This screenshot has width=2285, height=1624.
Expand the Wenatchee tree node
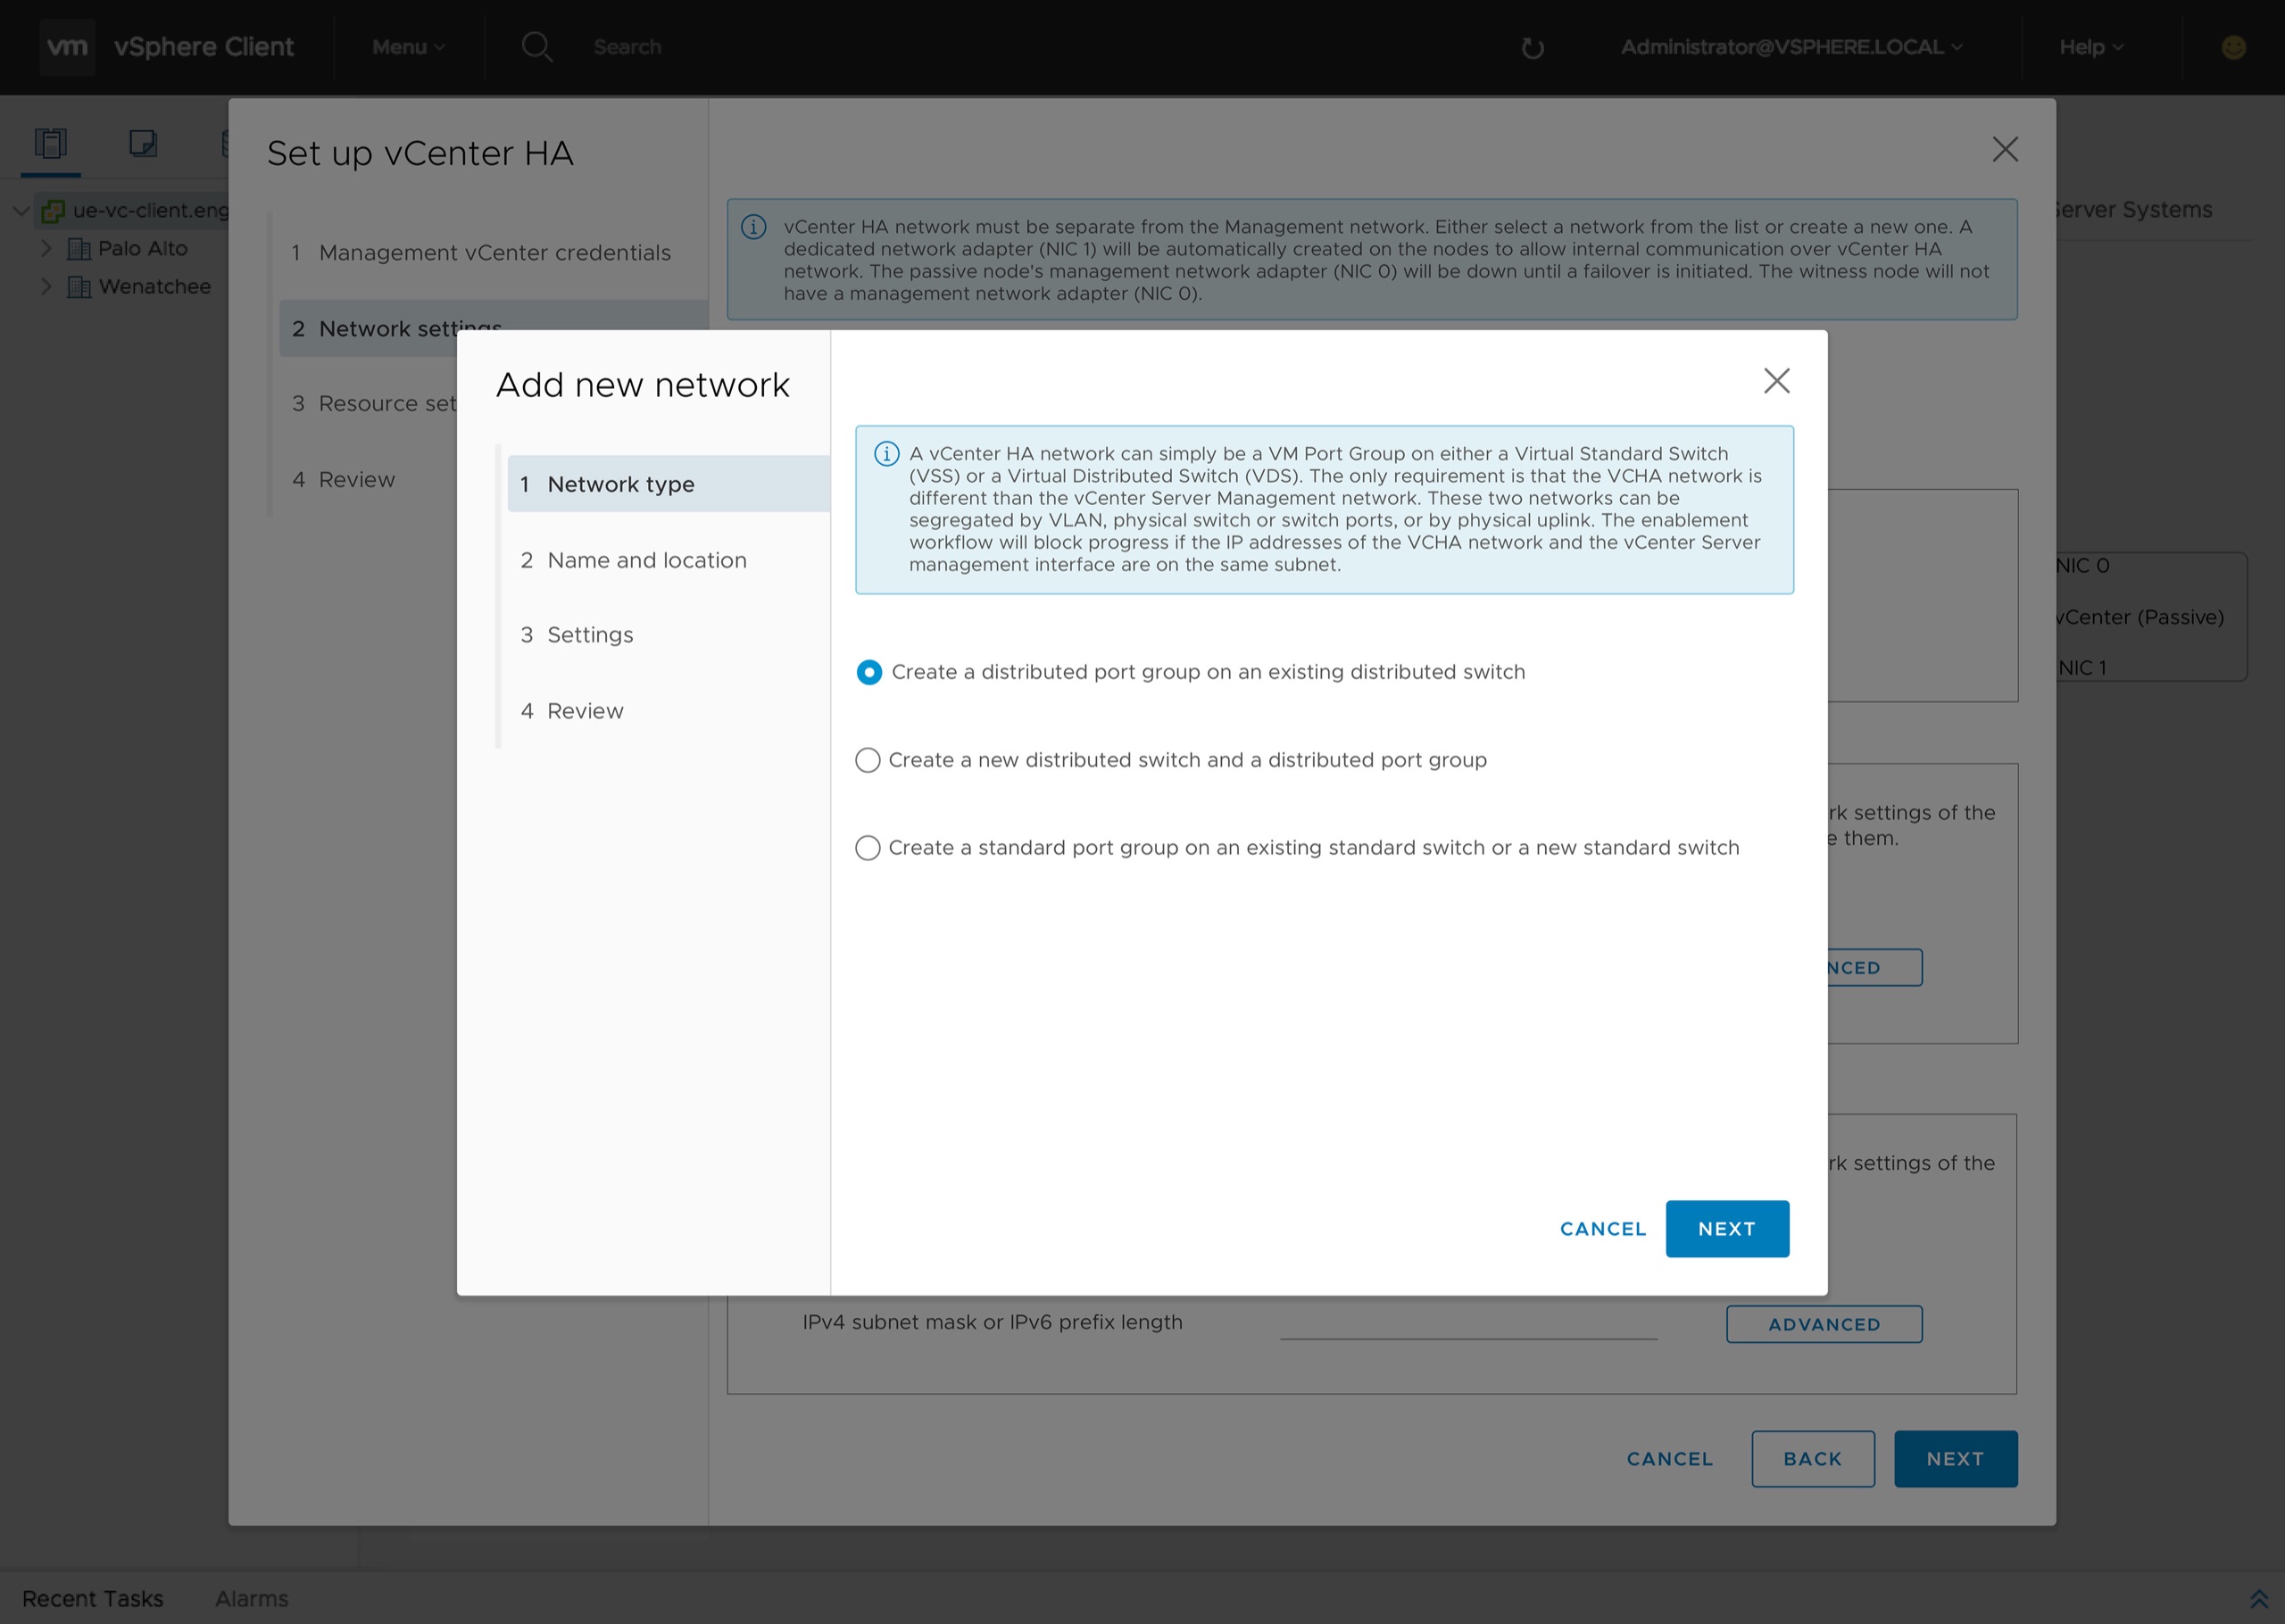point(46,286)
